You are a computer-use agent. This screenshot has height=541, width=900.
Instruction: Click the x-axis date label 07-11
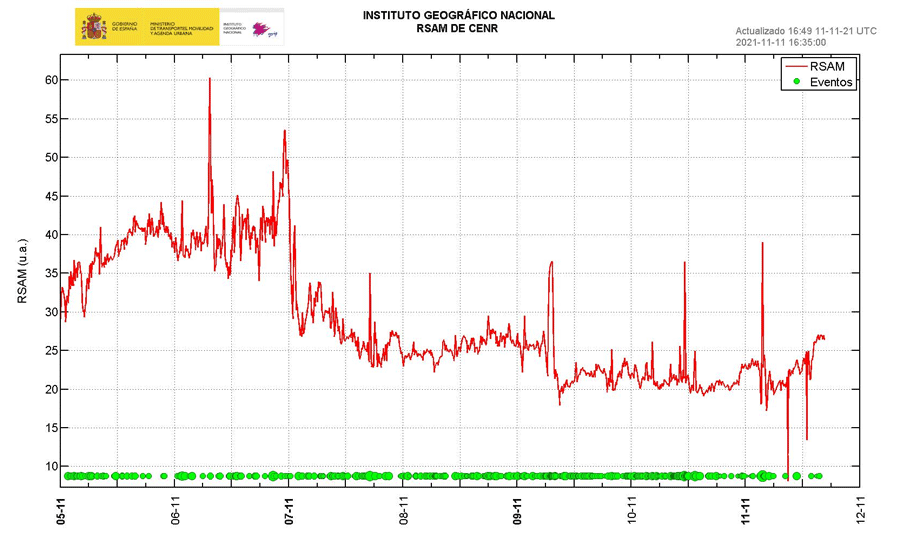tap(289, 511)
